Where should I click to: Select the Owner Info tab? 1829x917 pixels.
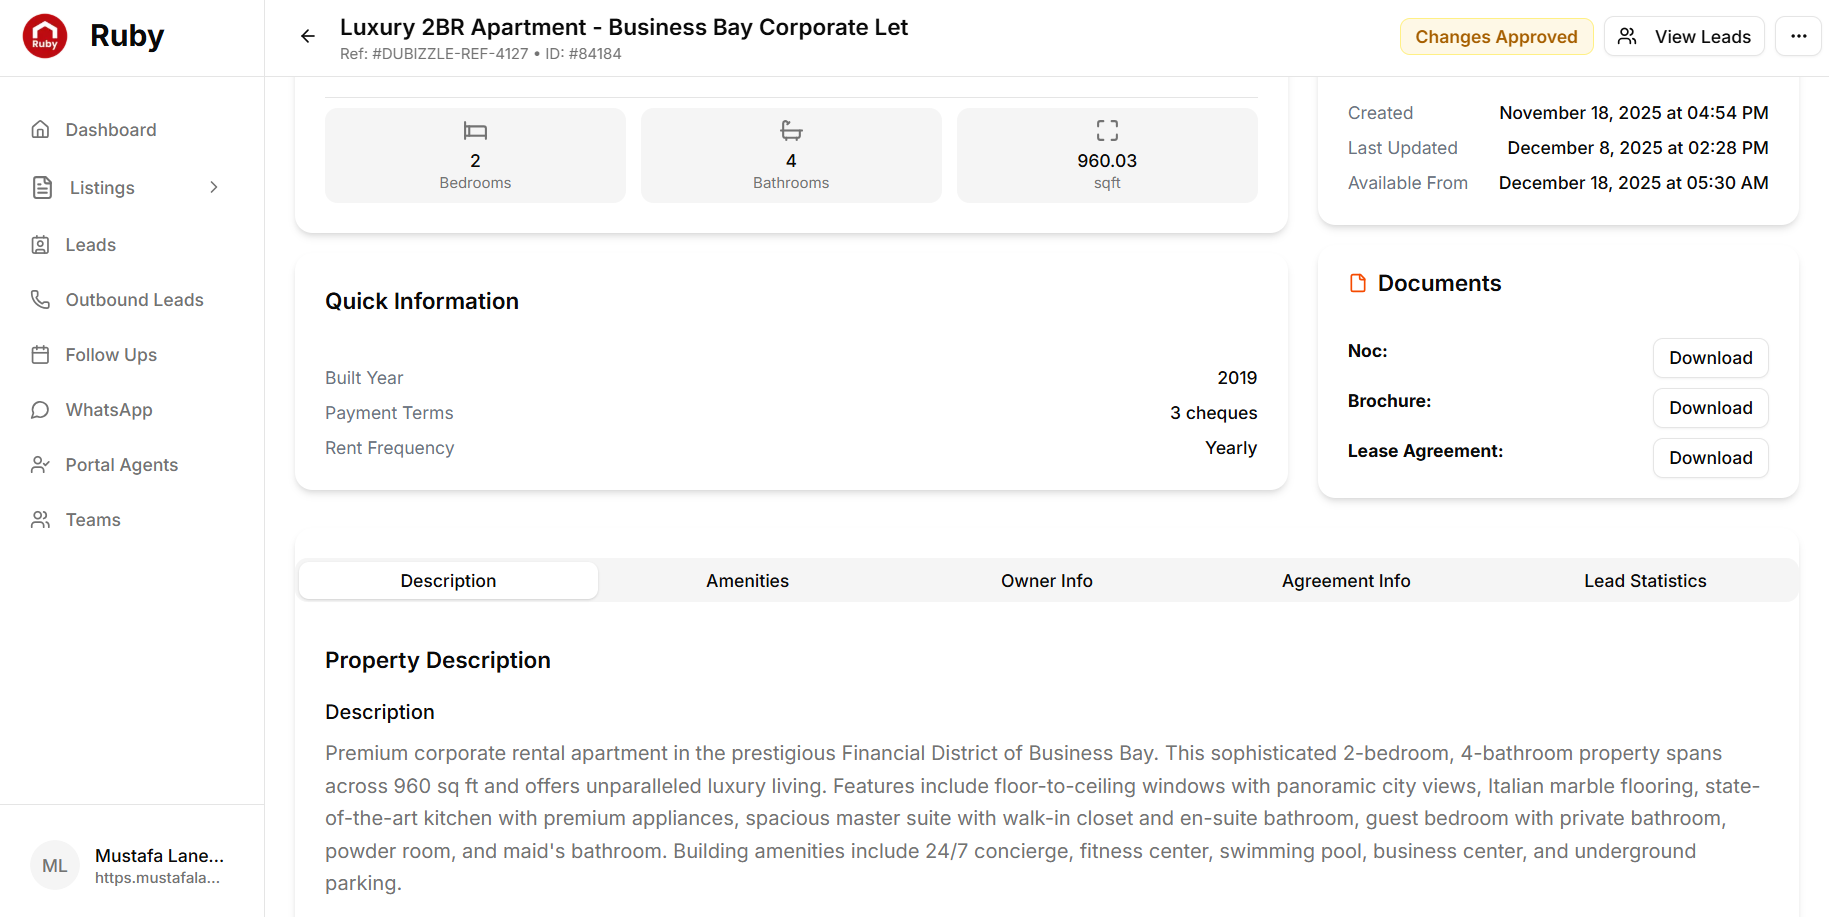1046,581
